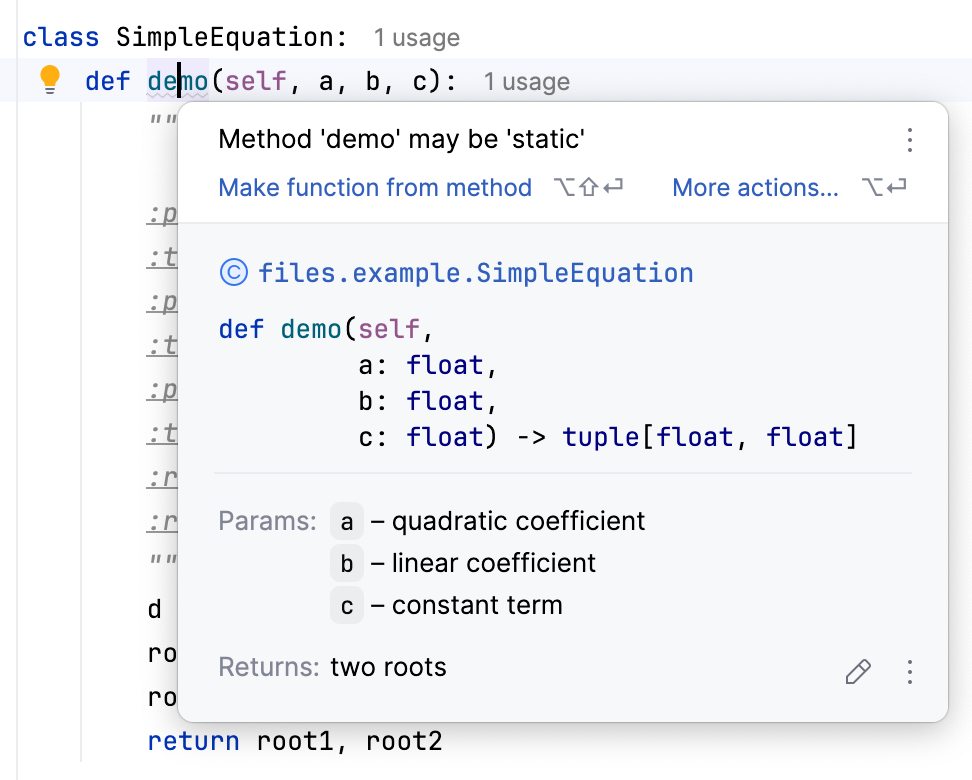Click the pencil icon to edit documentation
The height and width of the screenshot is (780, 972).
point(857,672)
